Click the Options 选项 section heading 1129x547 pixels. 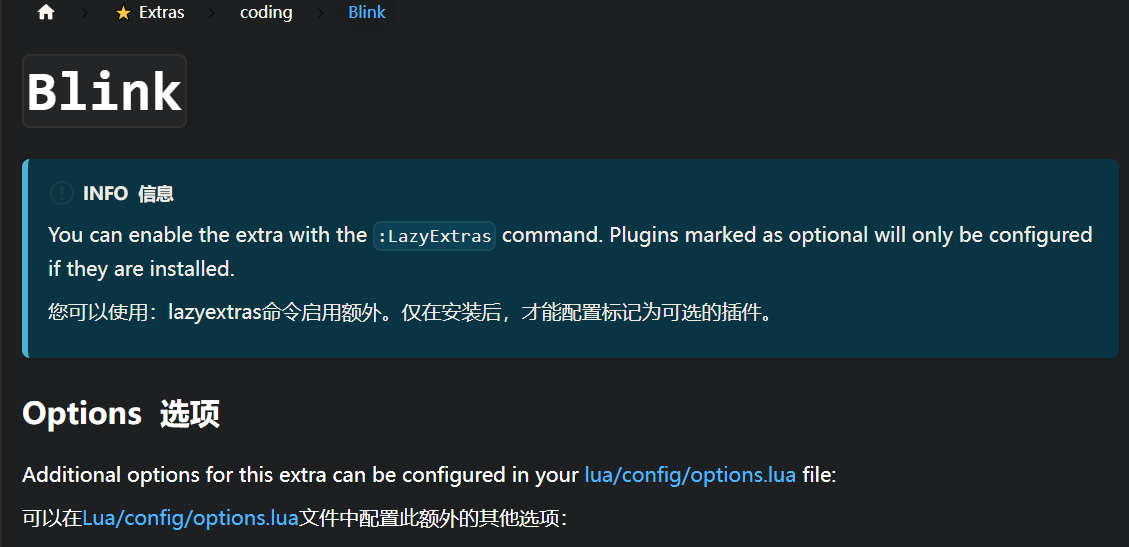click(x=121, y=414)
